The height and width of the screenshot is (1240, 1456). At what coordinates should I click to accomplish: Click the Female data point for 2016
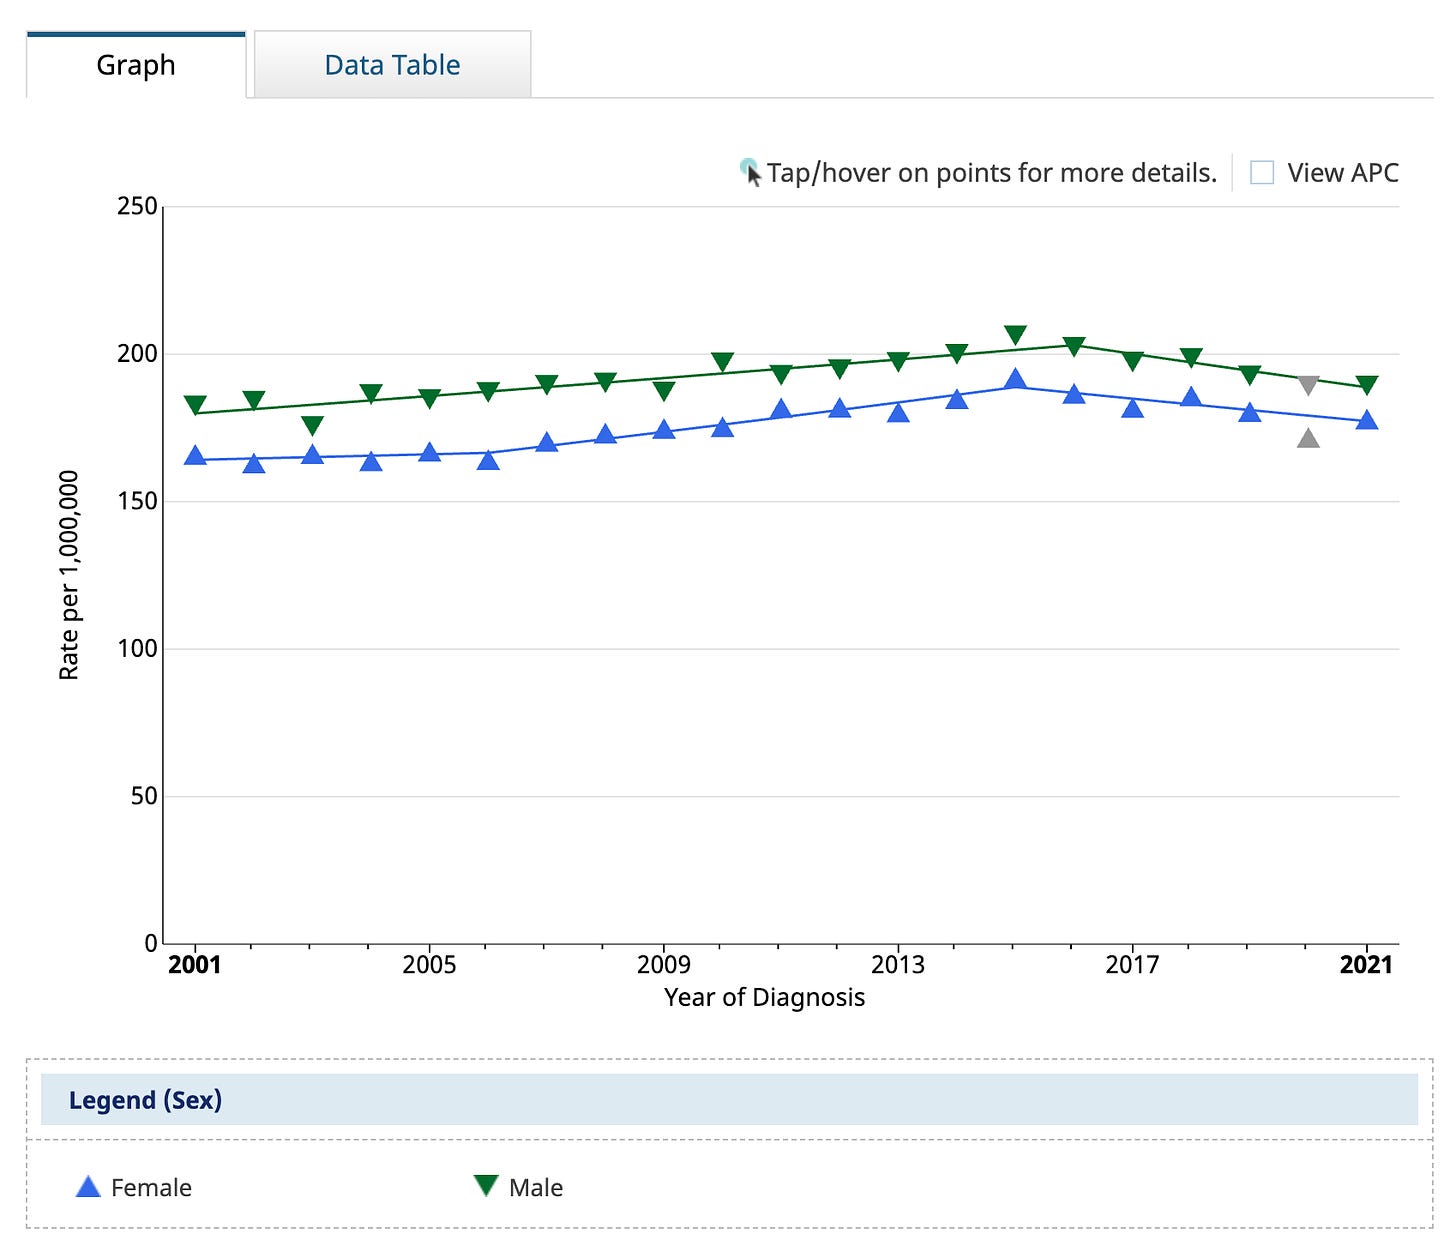1074,394
